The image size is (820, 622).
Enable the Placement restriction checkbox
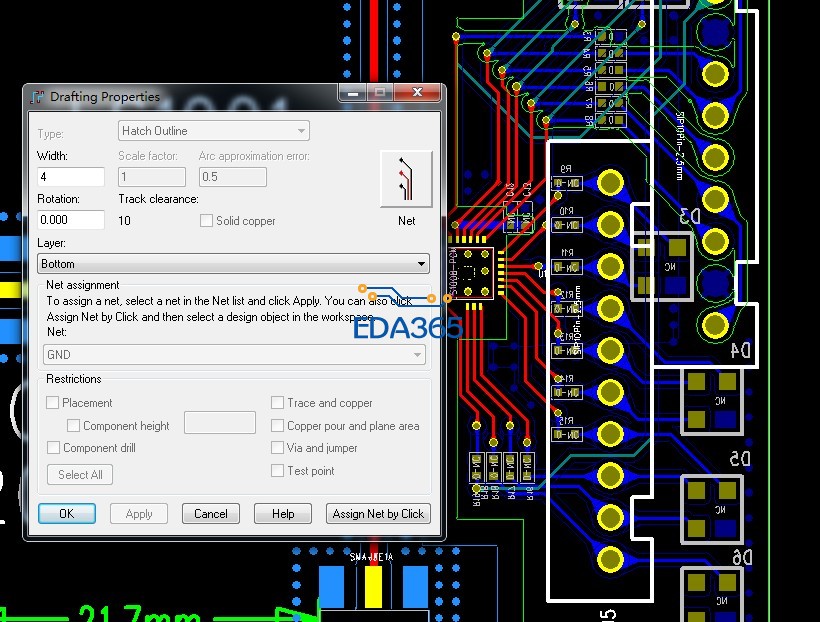coord(52,403)
